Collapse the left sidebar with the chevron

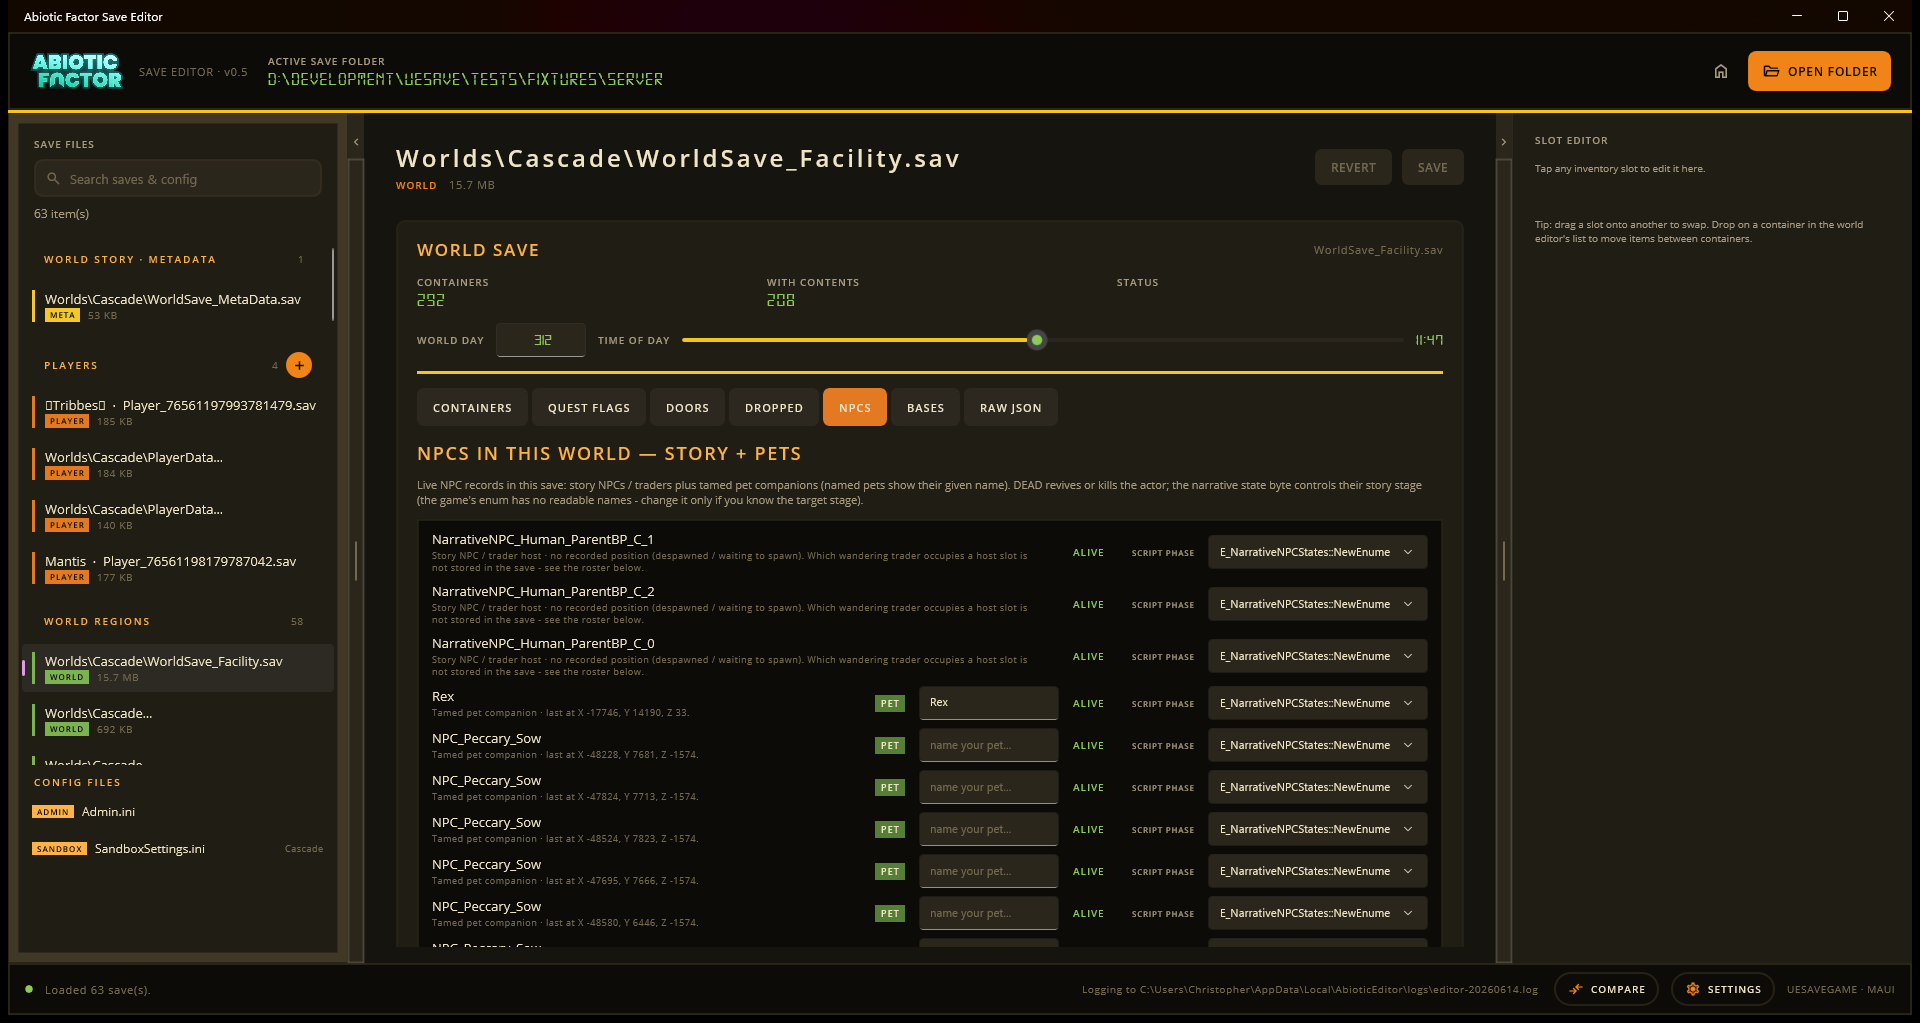356,142
